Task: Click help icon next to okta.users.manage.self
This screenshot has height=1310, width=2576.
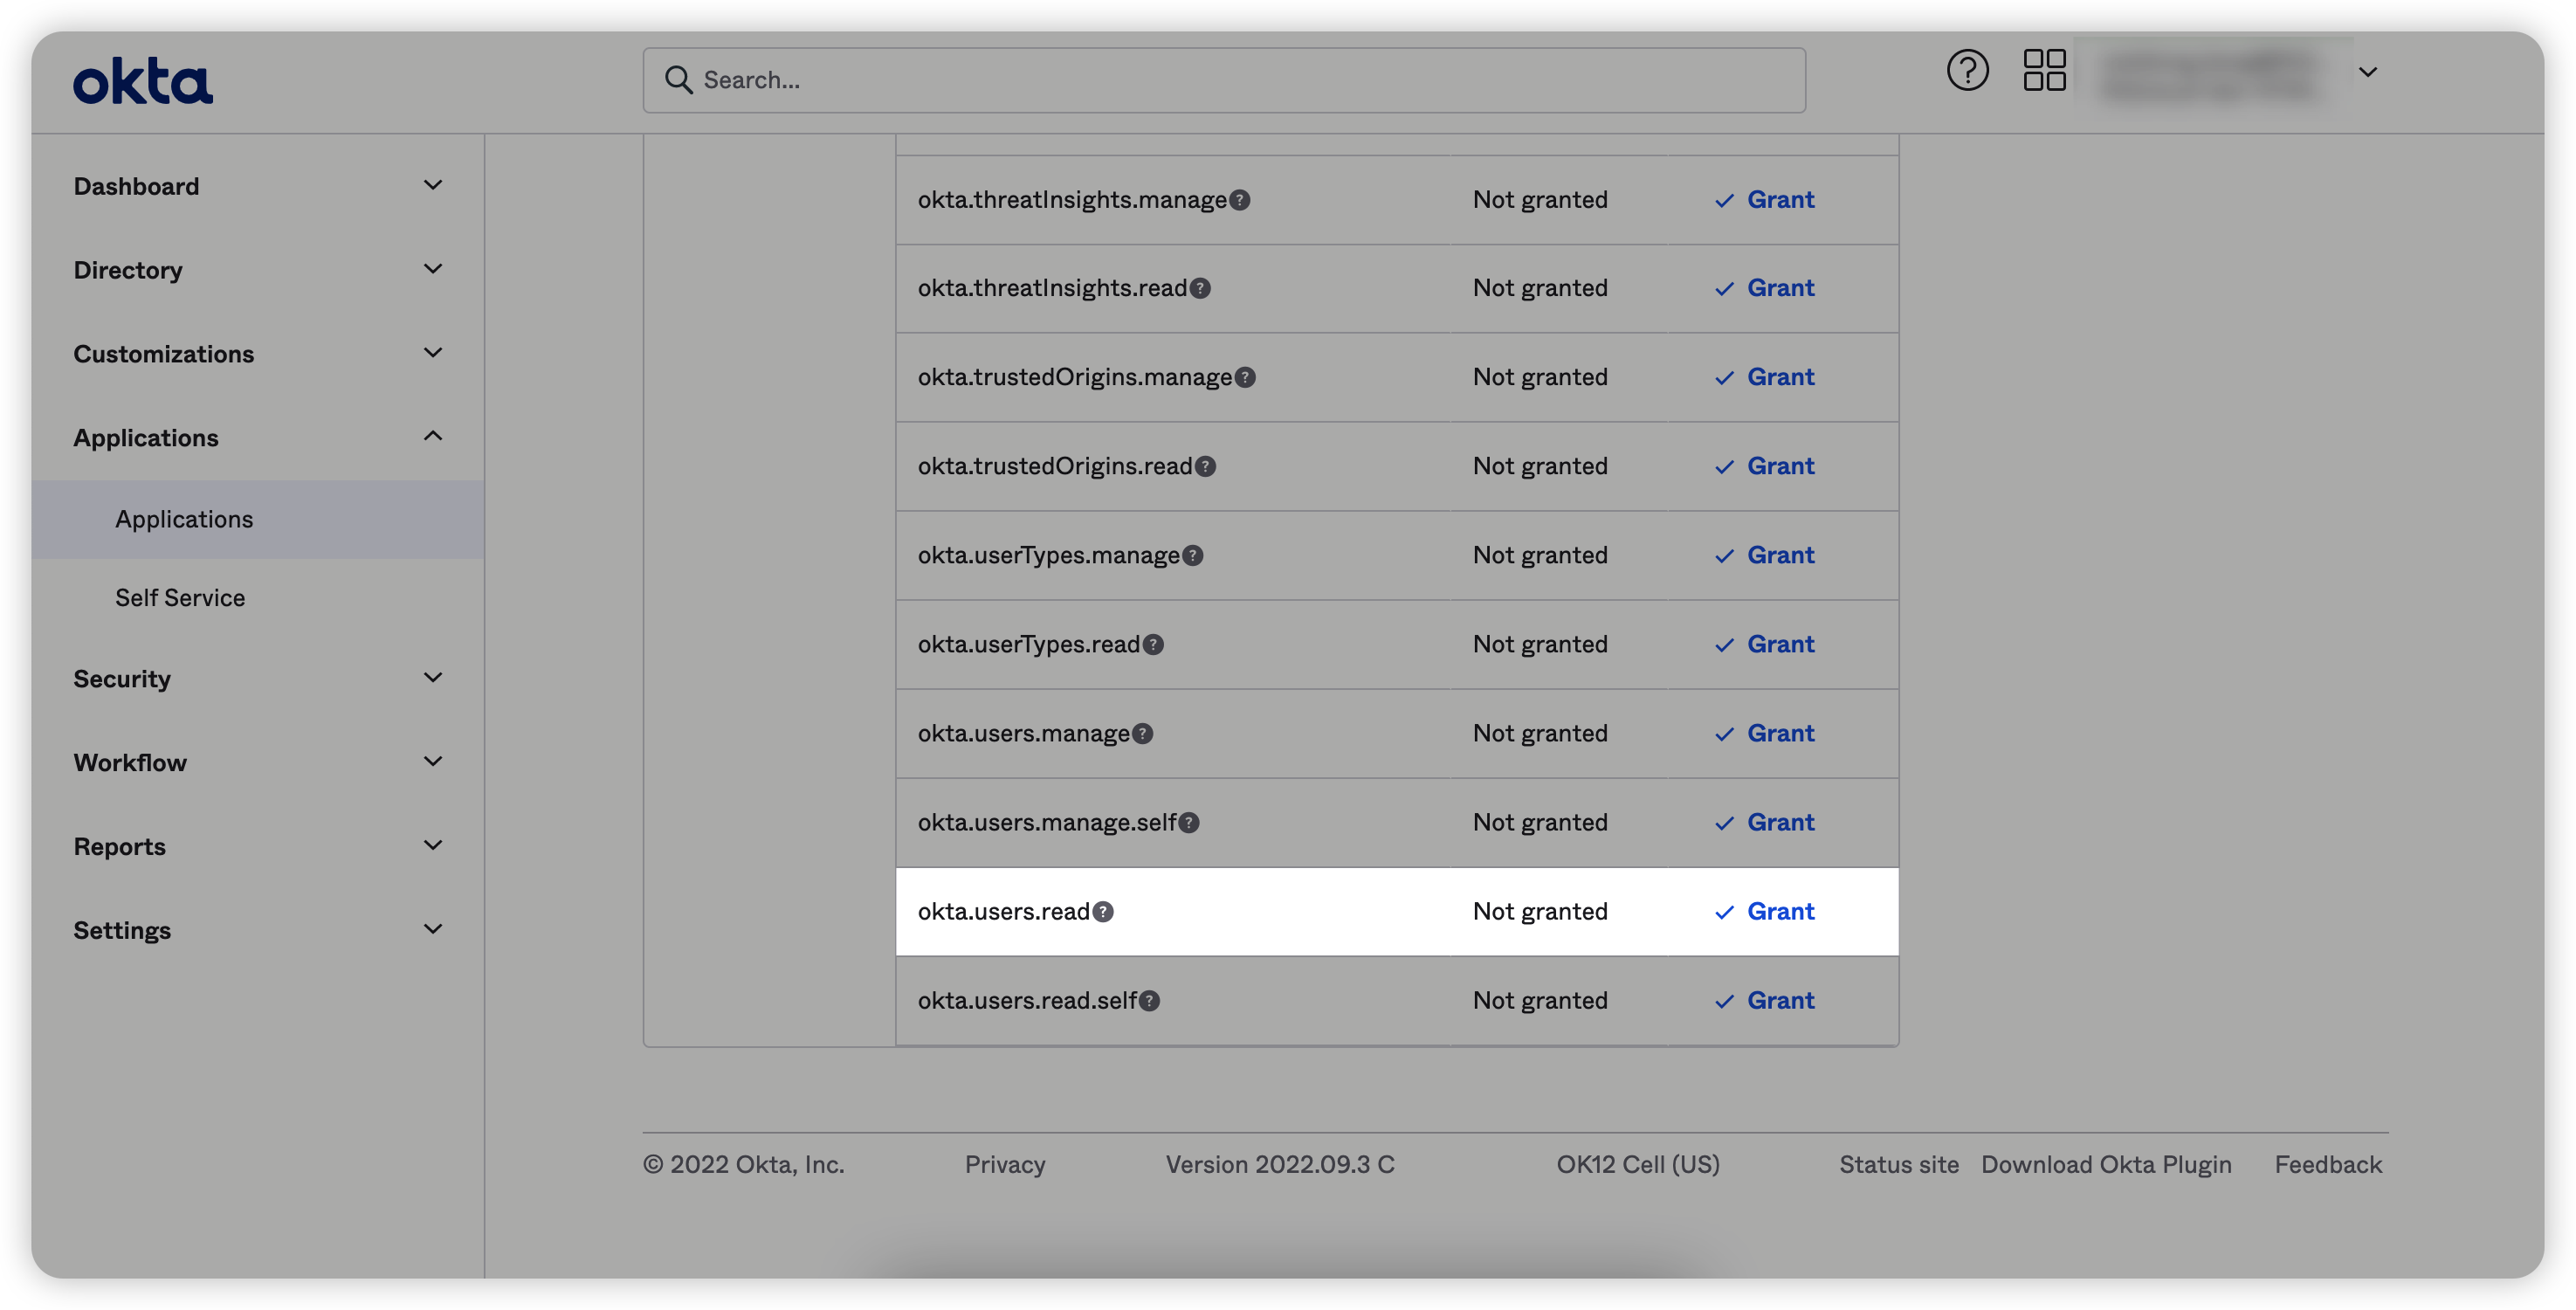Action: click(x=1189, y=823)
